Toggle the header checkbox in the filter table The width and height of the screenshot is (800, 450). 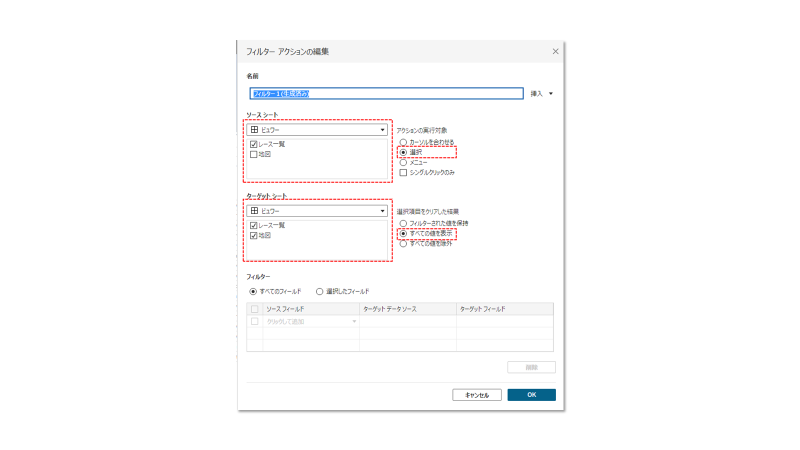(x=255, y=309)
